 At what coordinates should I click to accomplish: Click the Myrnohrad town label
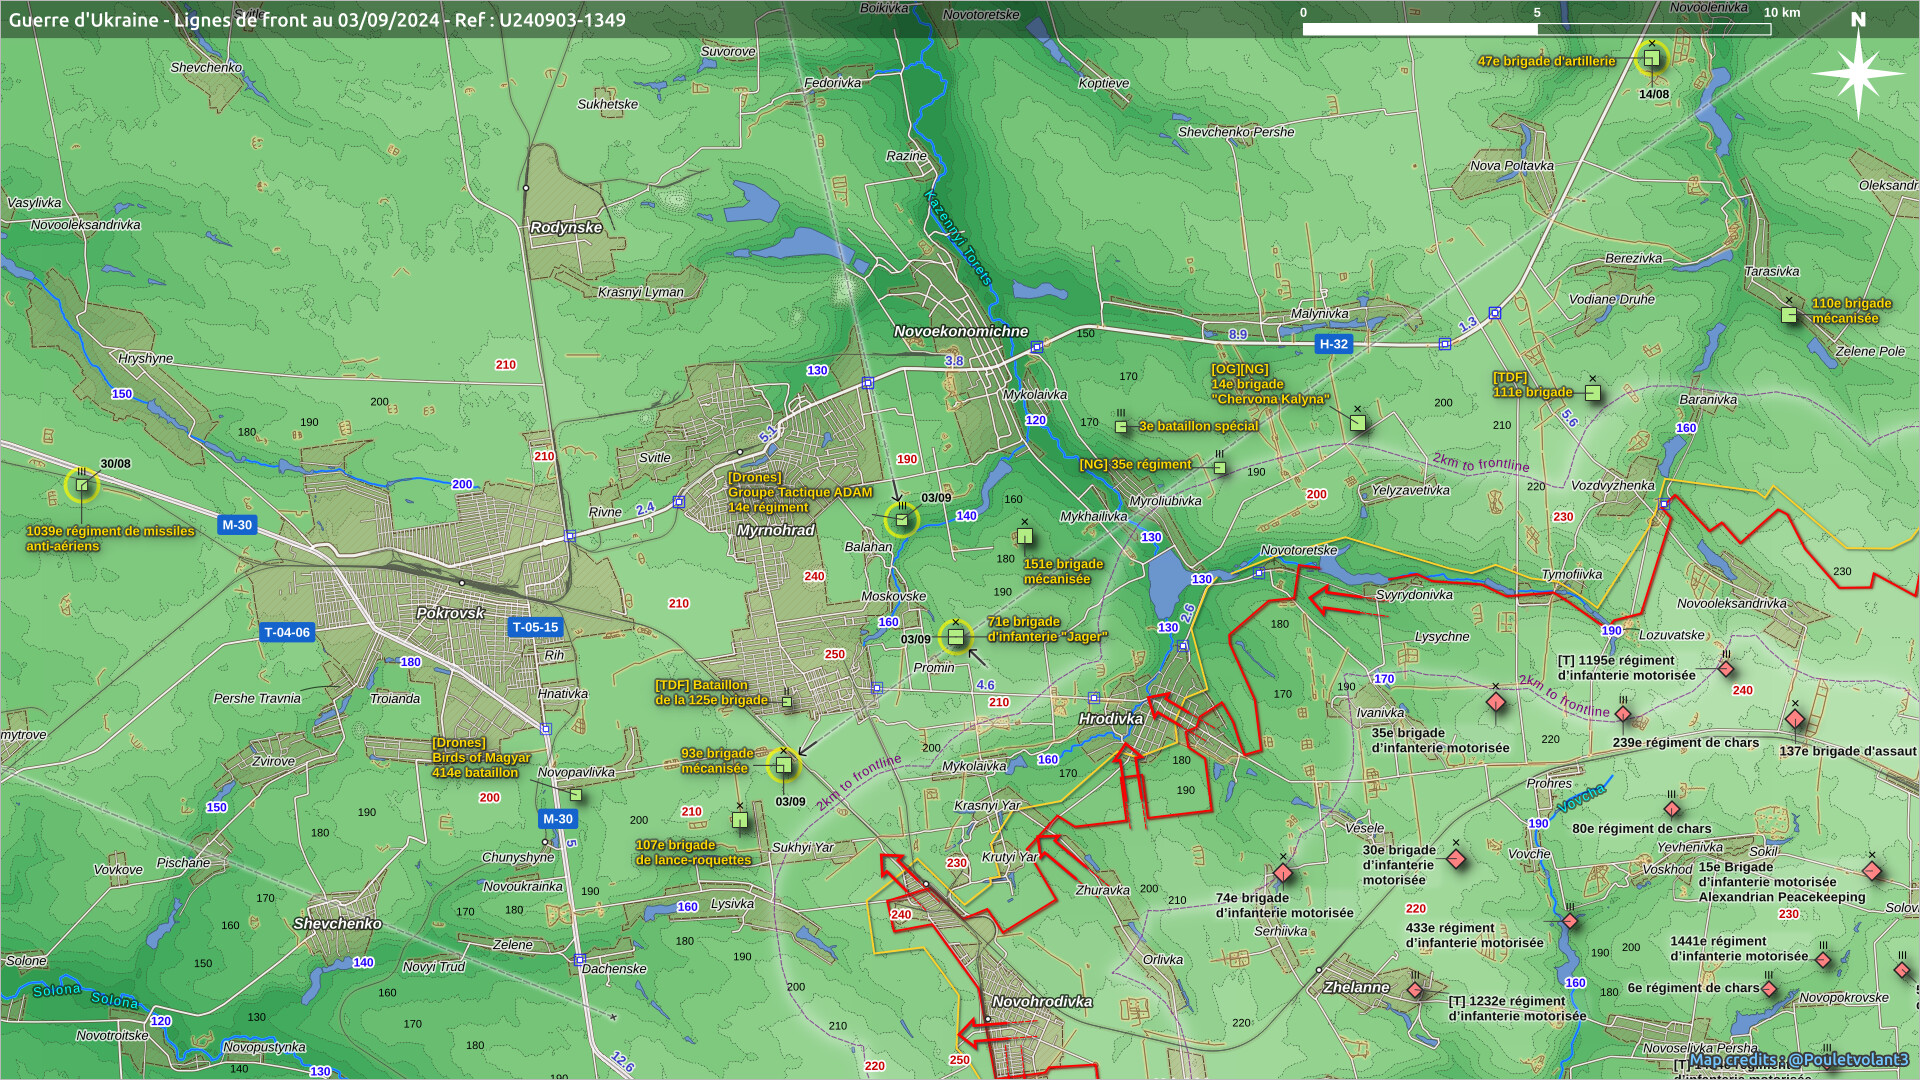click(775, 530)
